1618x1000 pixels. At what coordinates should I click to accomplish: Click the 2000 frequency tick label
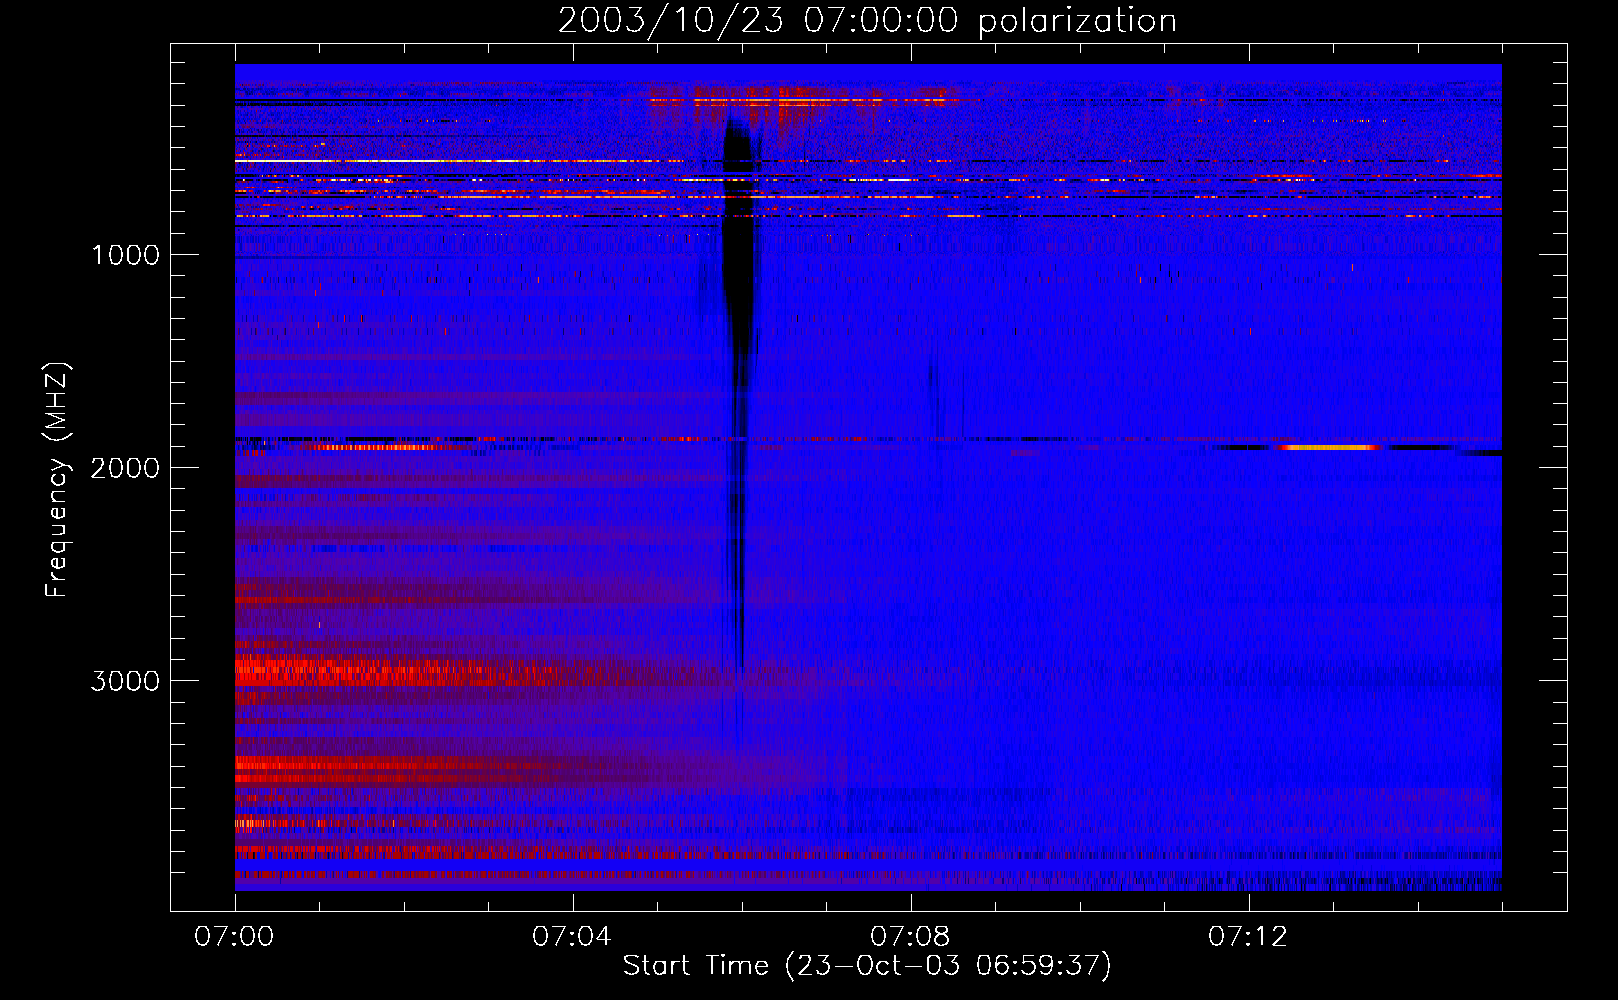pos(125,468)
